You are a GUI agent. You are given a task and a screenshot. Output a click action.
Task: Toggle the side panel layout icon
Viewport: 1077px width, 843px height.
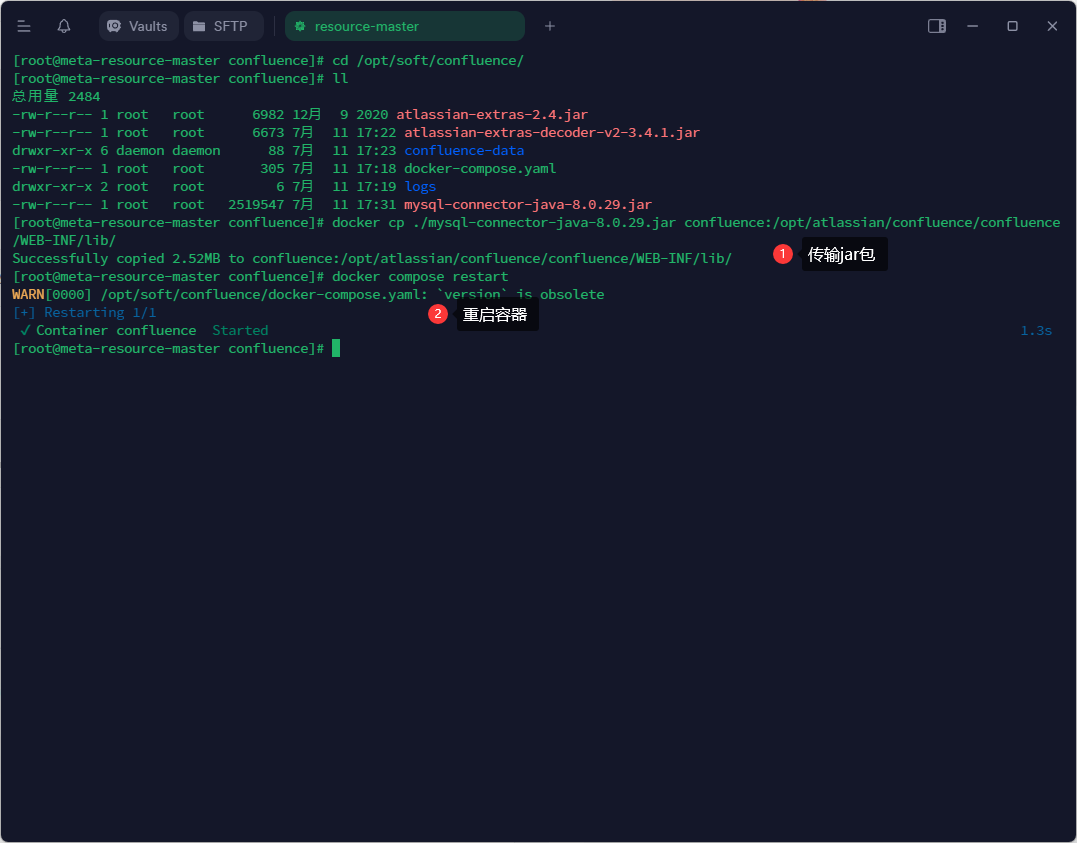click(x=937, y=26)
